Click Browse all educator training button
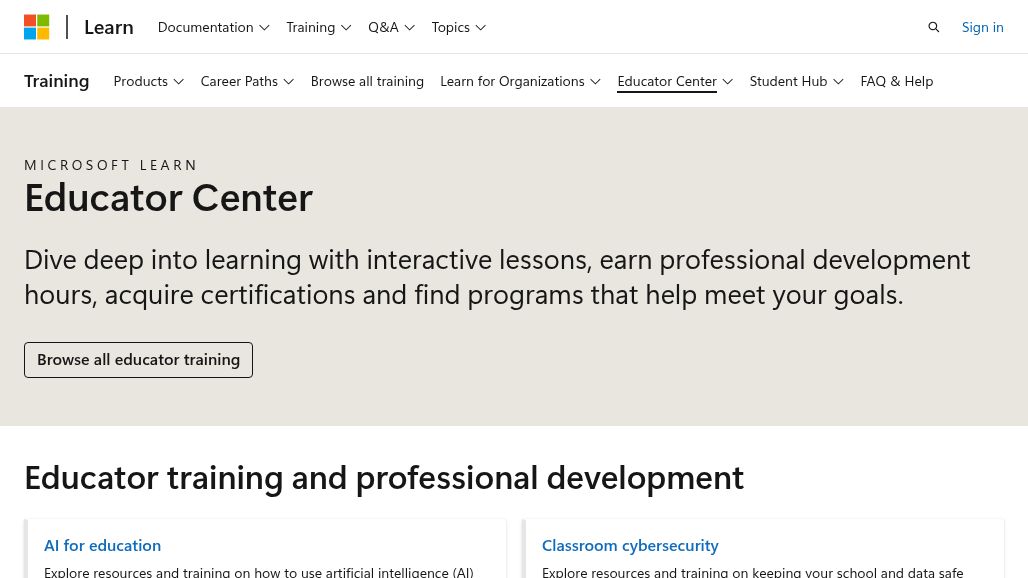Screen dimensions: 1028x578 138,360
